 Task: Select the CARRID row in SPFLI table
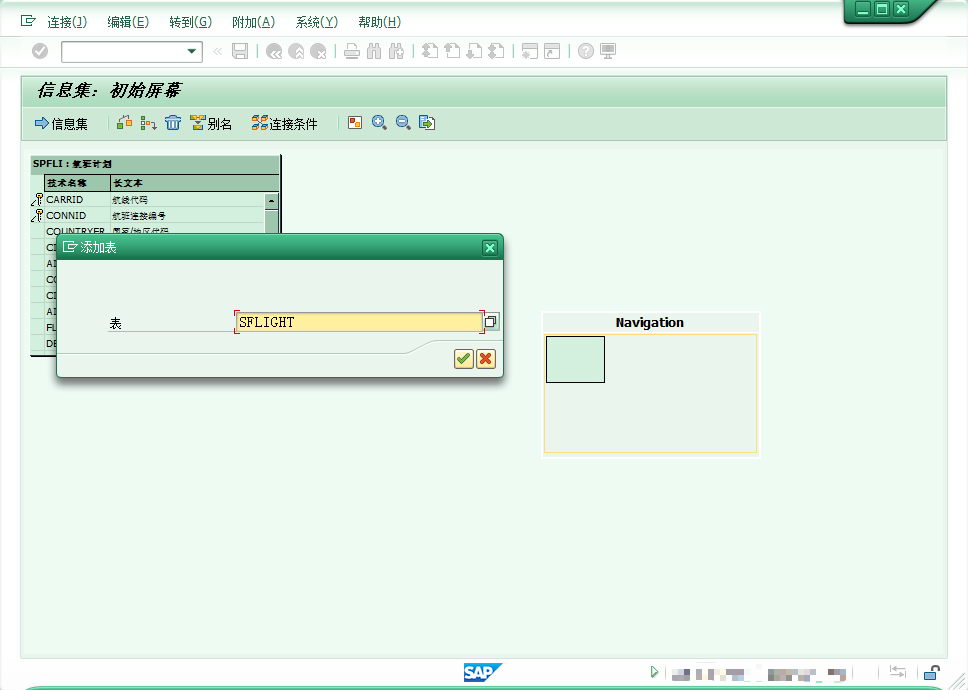148,199
